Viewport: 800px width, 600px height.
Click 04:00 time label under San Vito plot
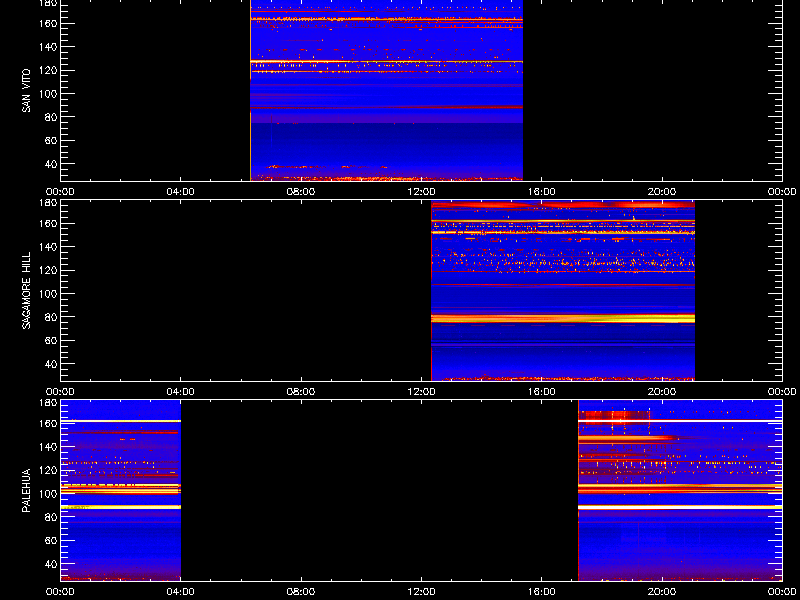tap(181, 192)
